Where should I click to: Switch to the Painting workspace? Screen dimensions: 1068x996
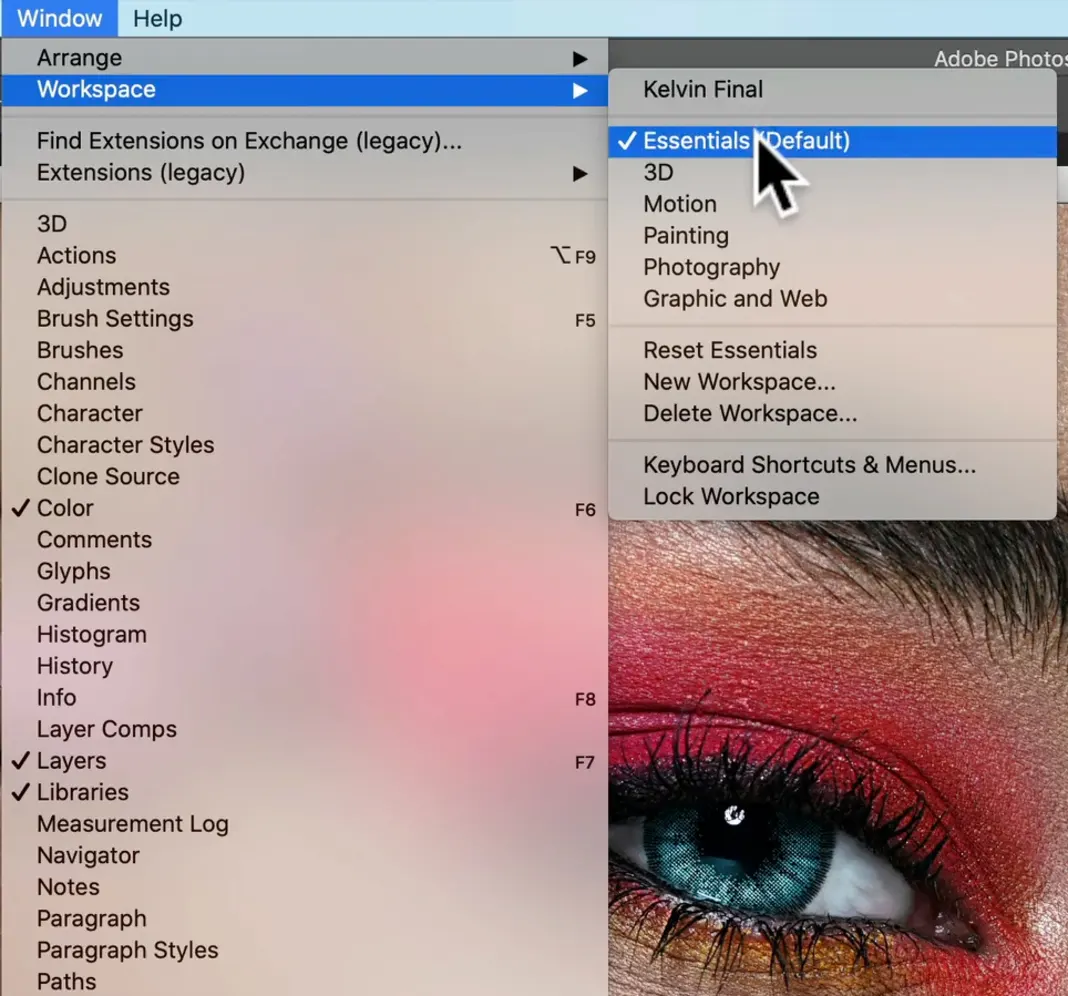coord(832,236)
